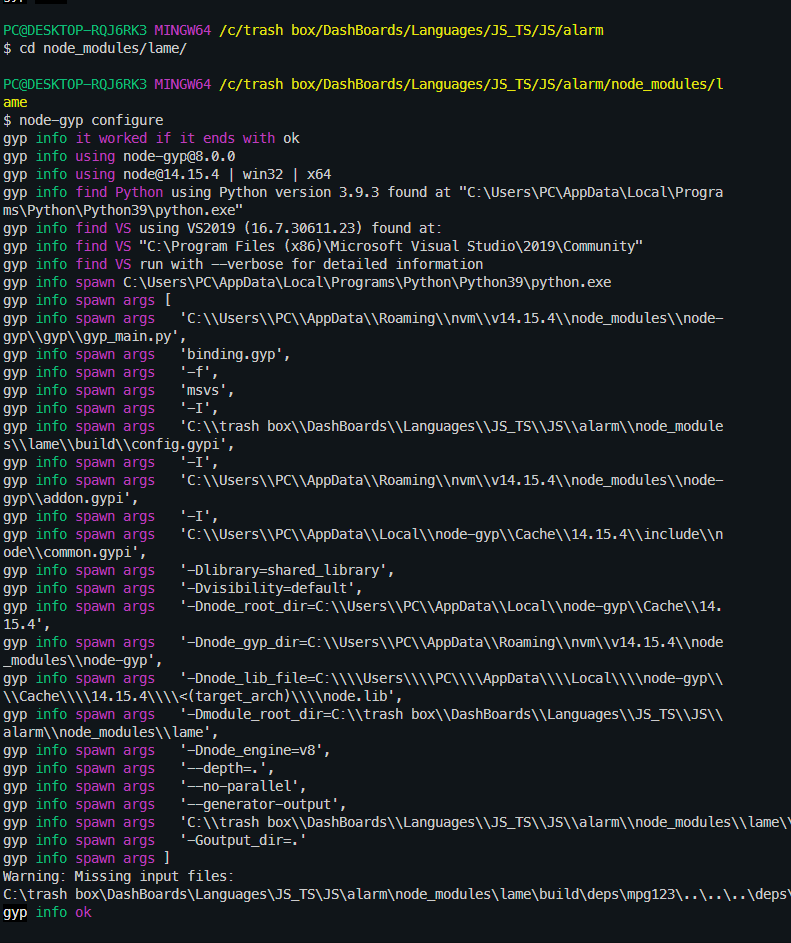This screenshot has height=943, width=791.
Task: Click the 'node@14.15.4 | win32 | x64' text
Action: [x=227, y=174]
